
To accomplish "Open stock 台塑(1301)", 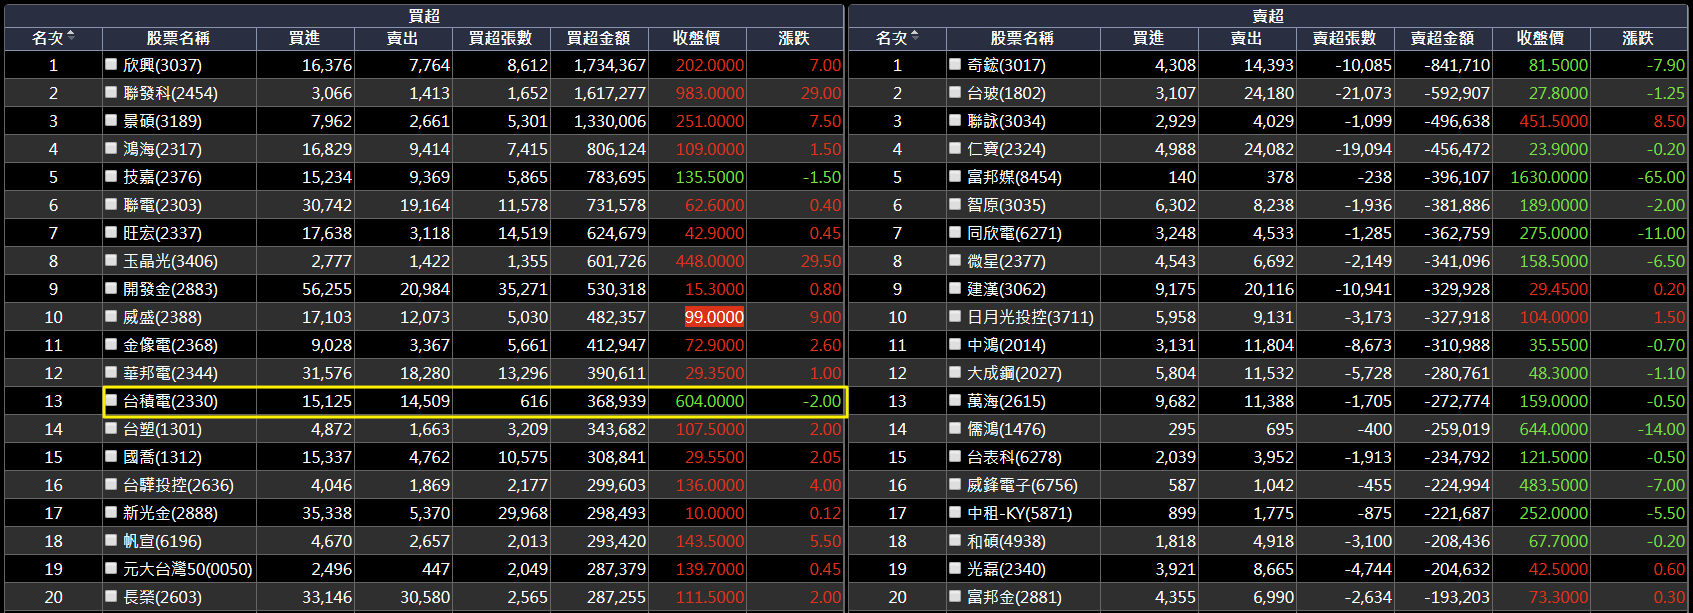I will [x=162, y=429].
